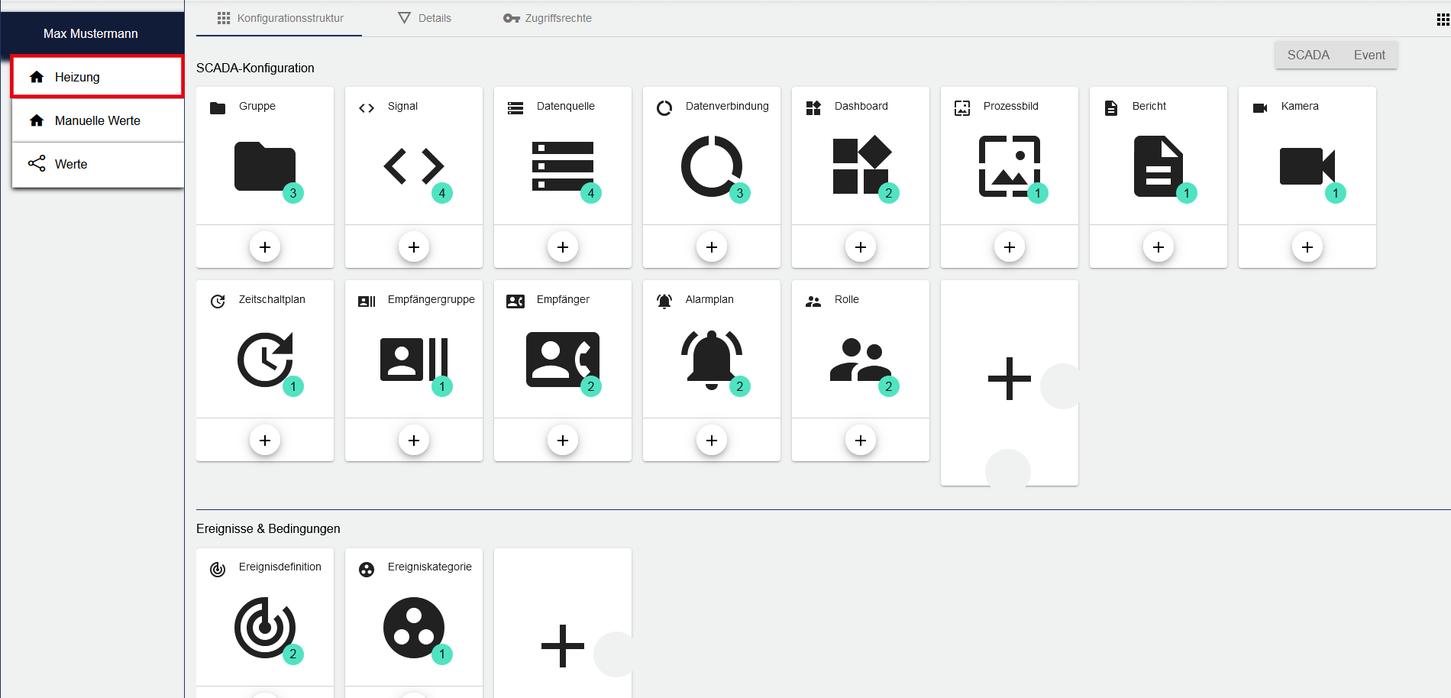Click the Ereignisdefinition radar icon
This screenshot has height=698, width=1451.
264,627
